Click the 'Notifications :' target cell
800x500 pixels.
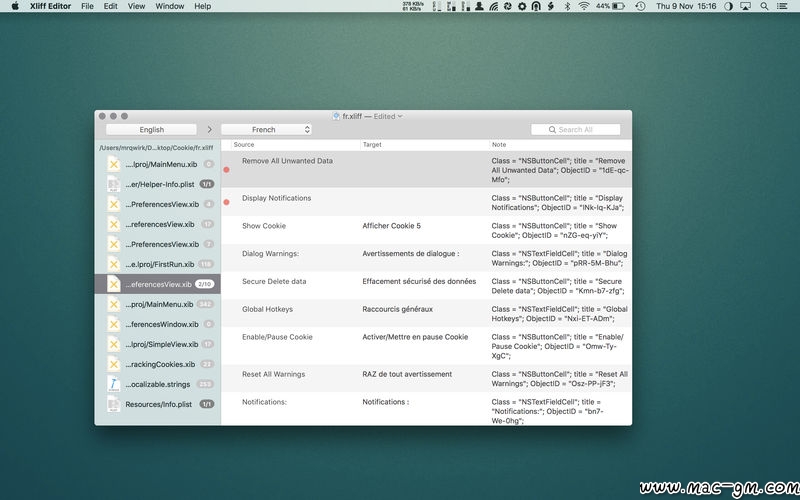386,402
